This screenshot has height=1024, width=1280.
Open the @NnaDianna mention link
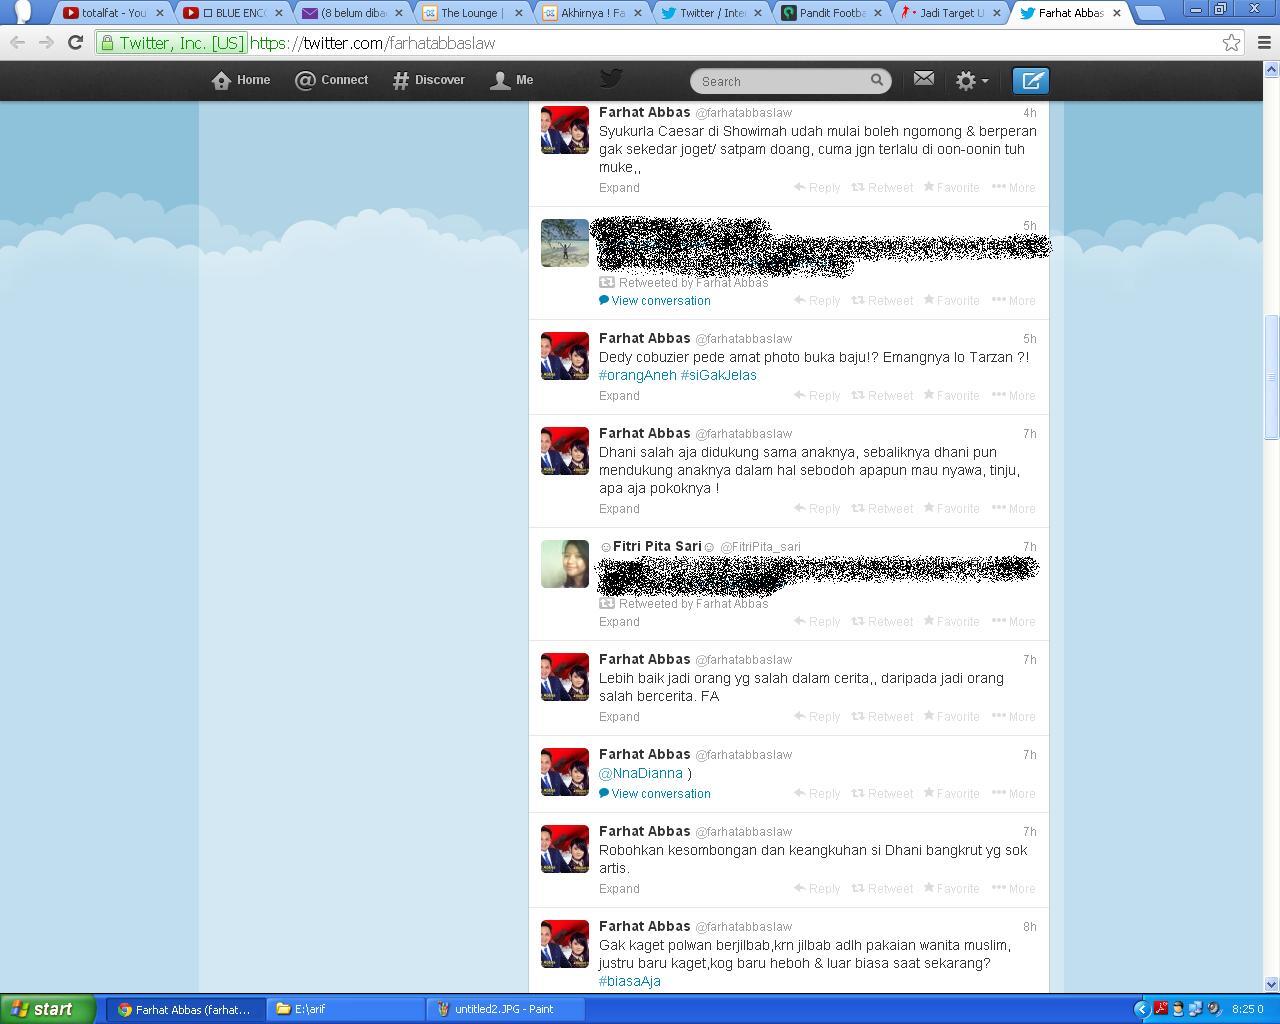pos(641,773)
